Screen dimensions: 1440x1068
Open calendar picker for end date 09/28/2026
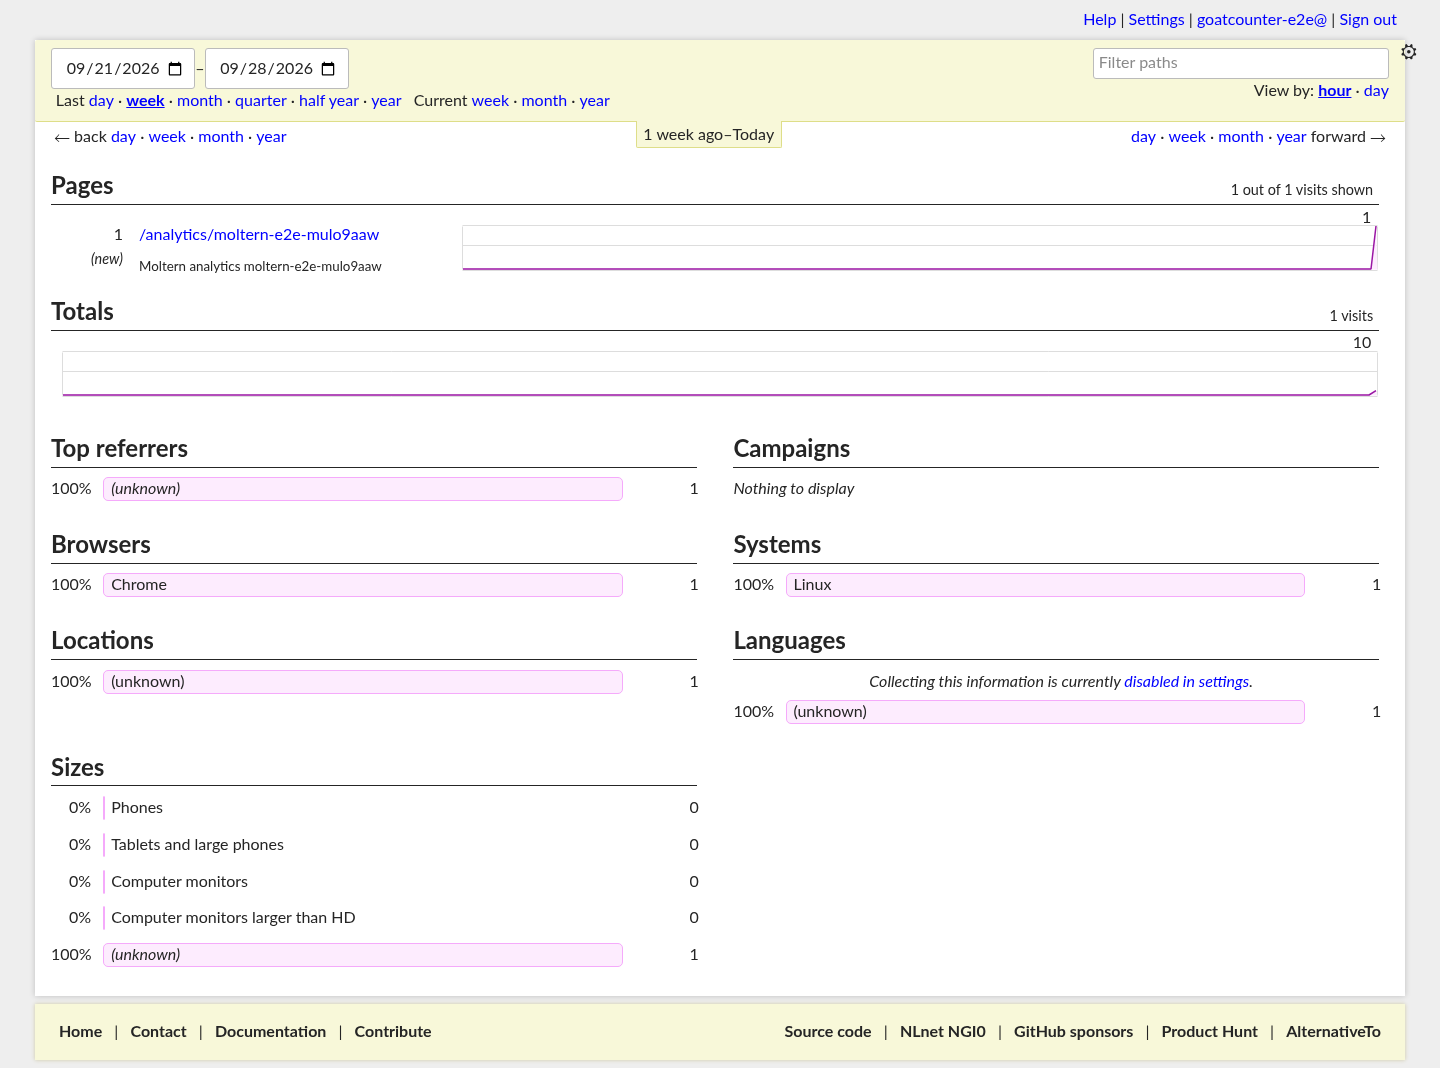[x=328, y=69]
